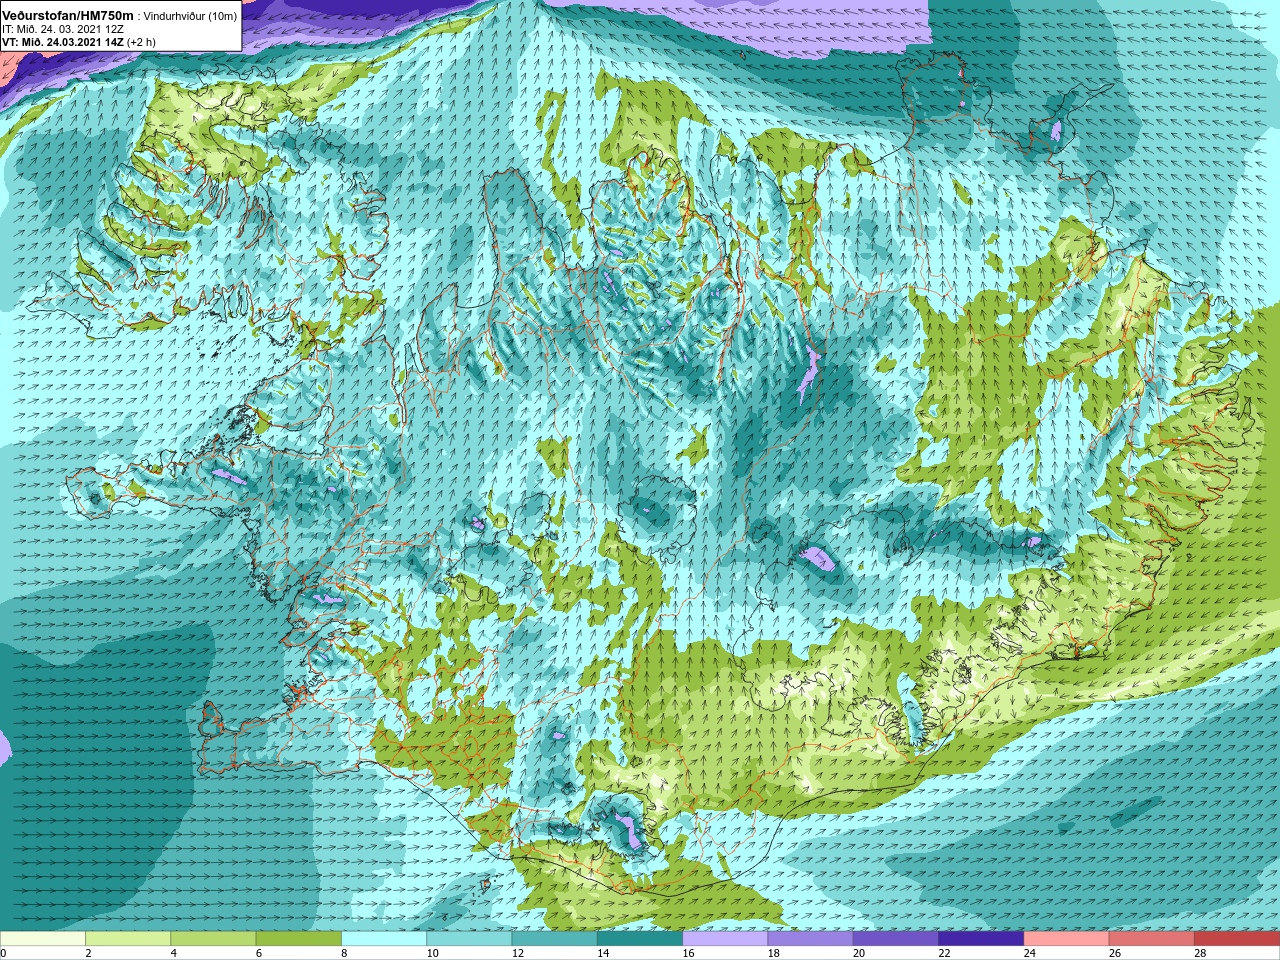Click the medium teal 12–14 legend swatch

pyautogui.click(x=555, y=939)
